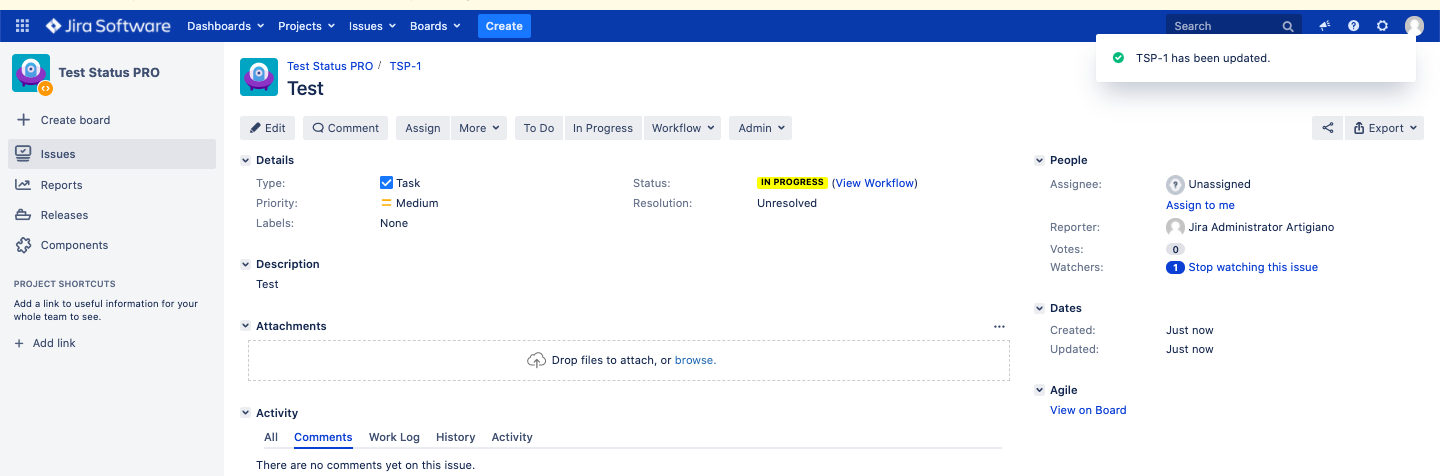Collapse the People section

1040,160
